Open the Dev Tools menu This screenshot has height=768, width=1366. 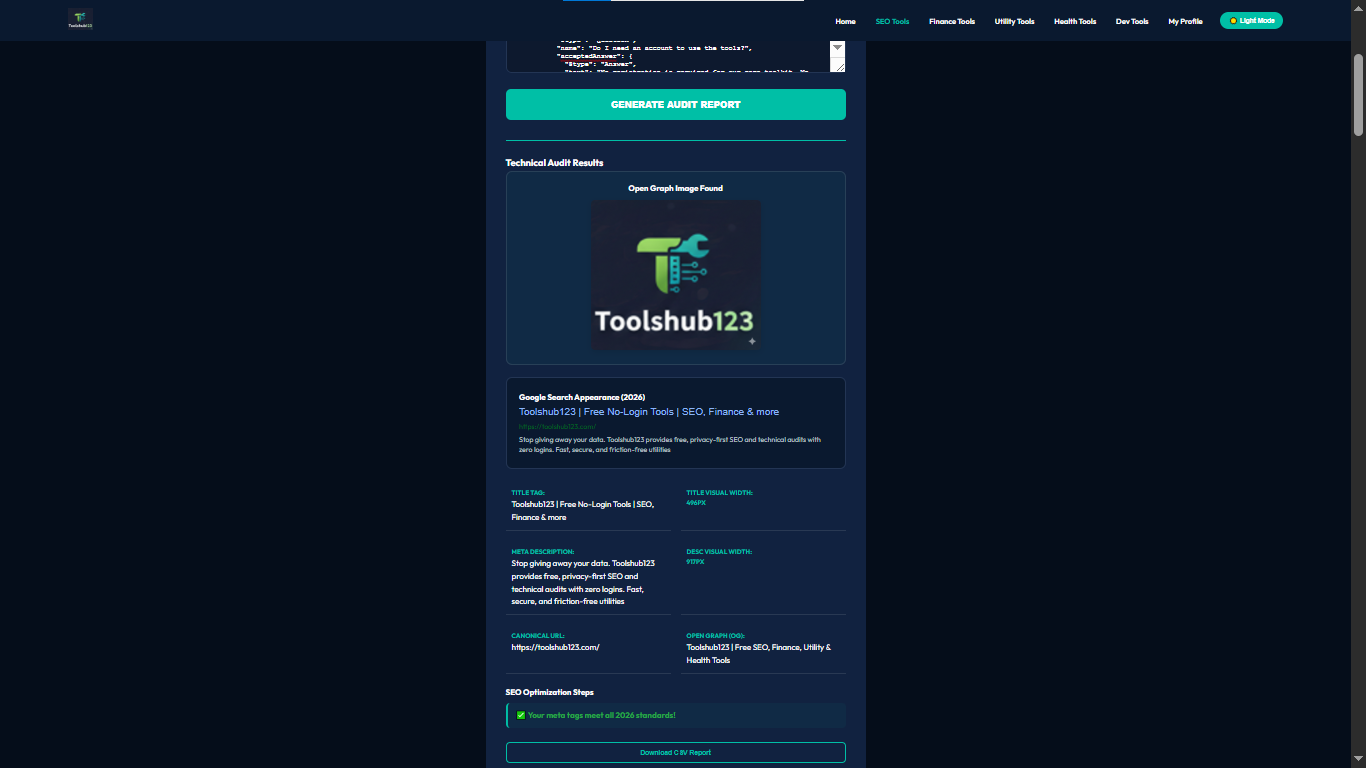pyautogui.click(x=1132, y=21)
